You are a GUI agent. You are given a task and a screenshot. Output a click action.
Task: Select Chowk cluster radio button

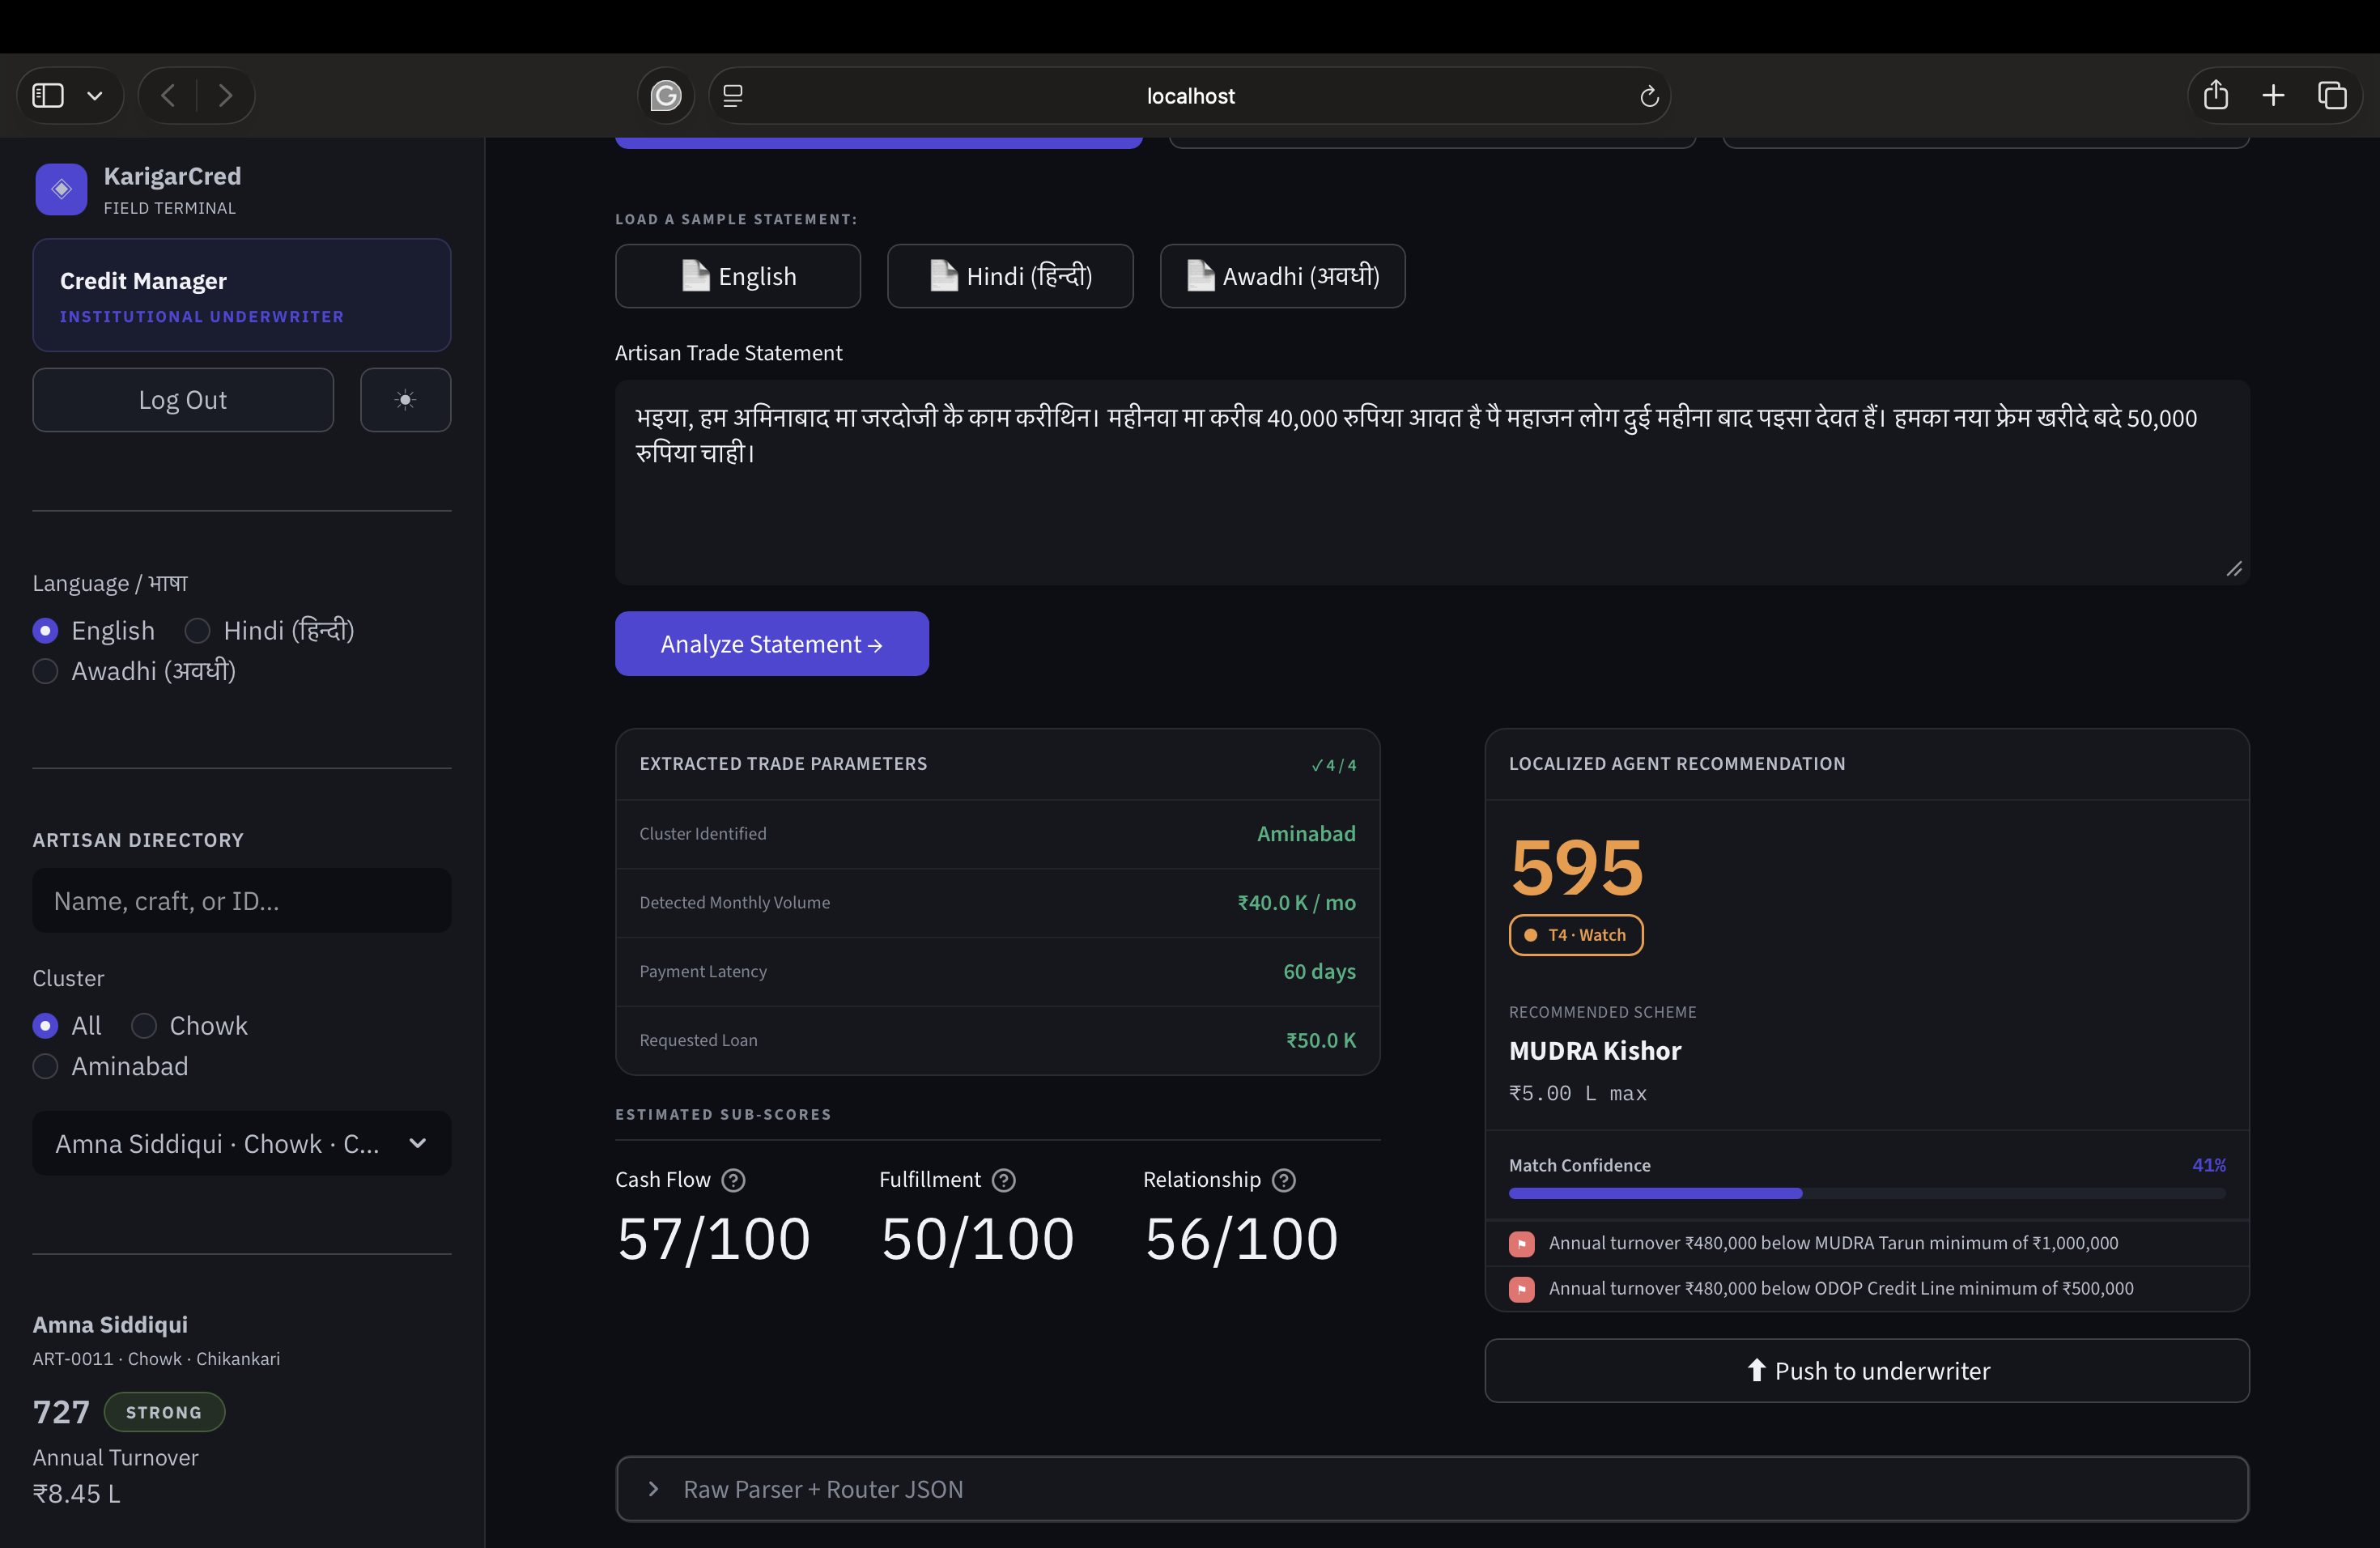point(143,1026)
